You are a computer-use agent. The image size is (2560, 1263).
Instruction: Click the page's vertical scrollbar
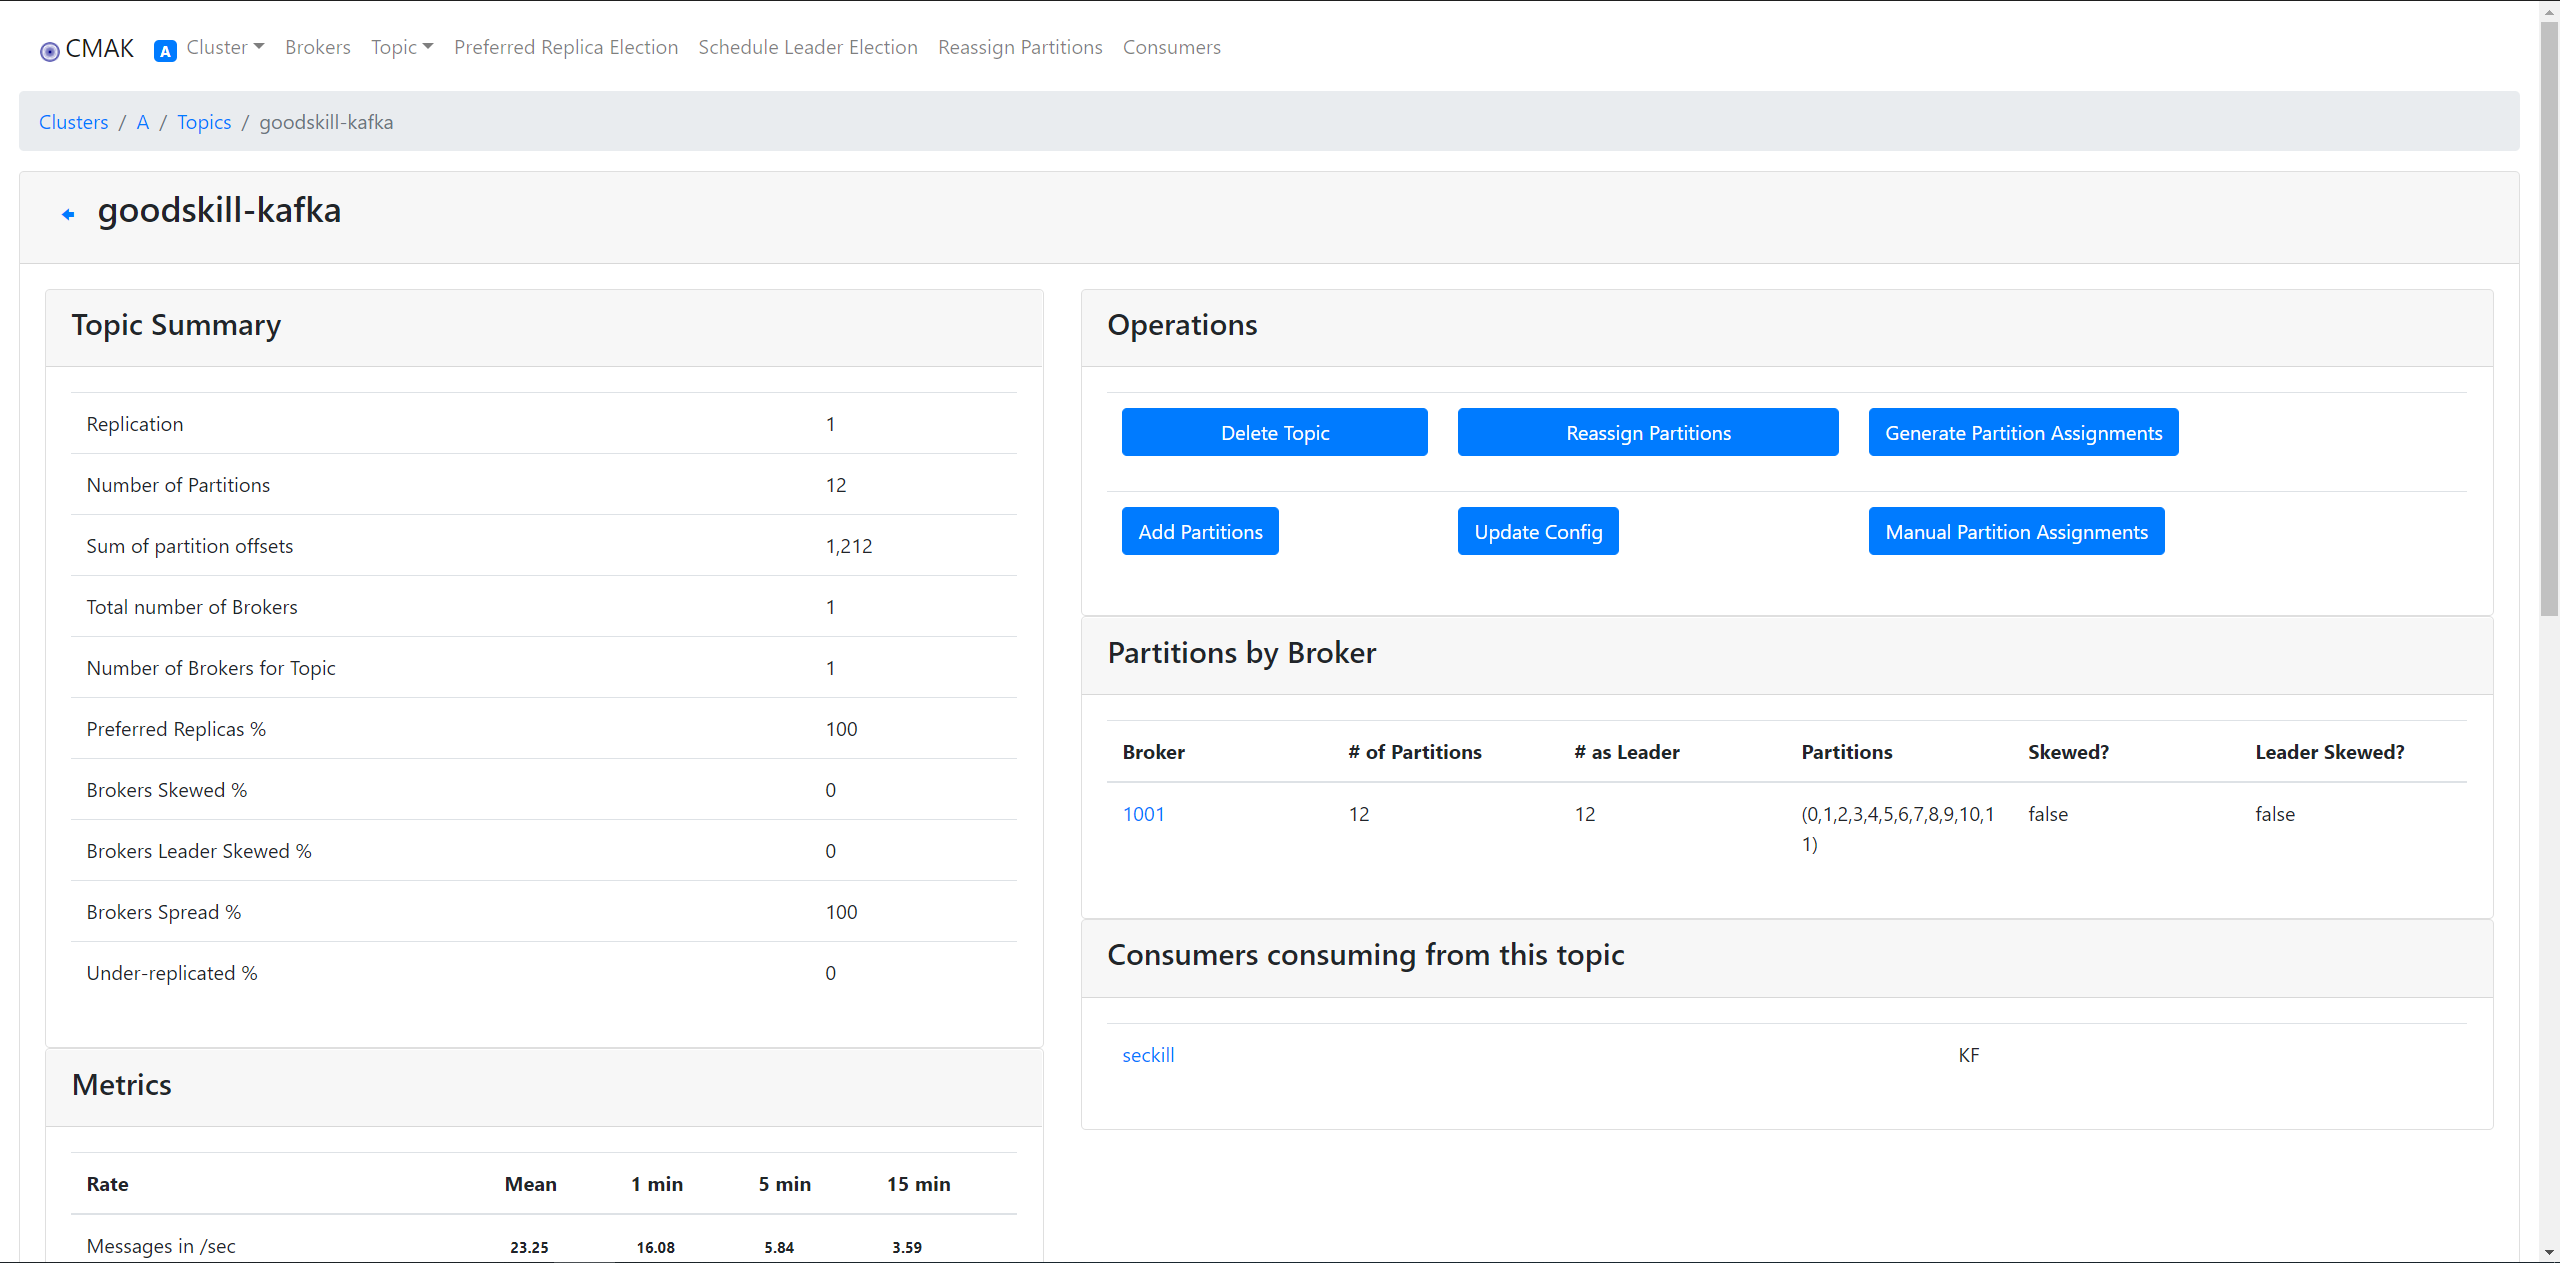(x=2549, y=320)
